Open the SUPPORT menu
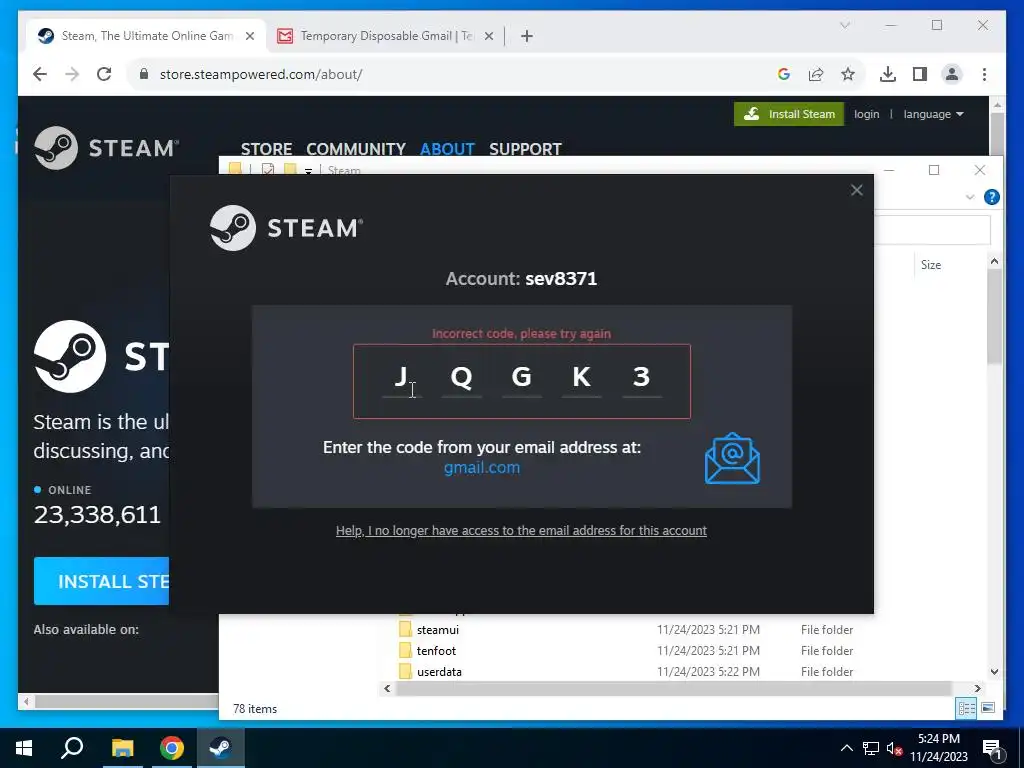 point(525,149)
